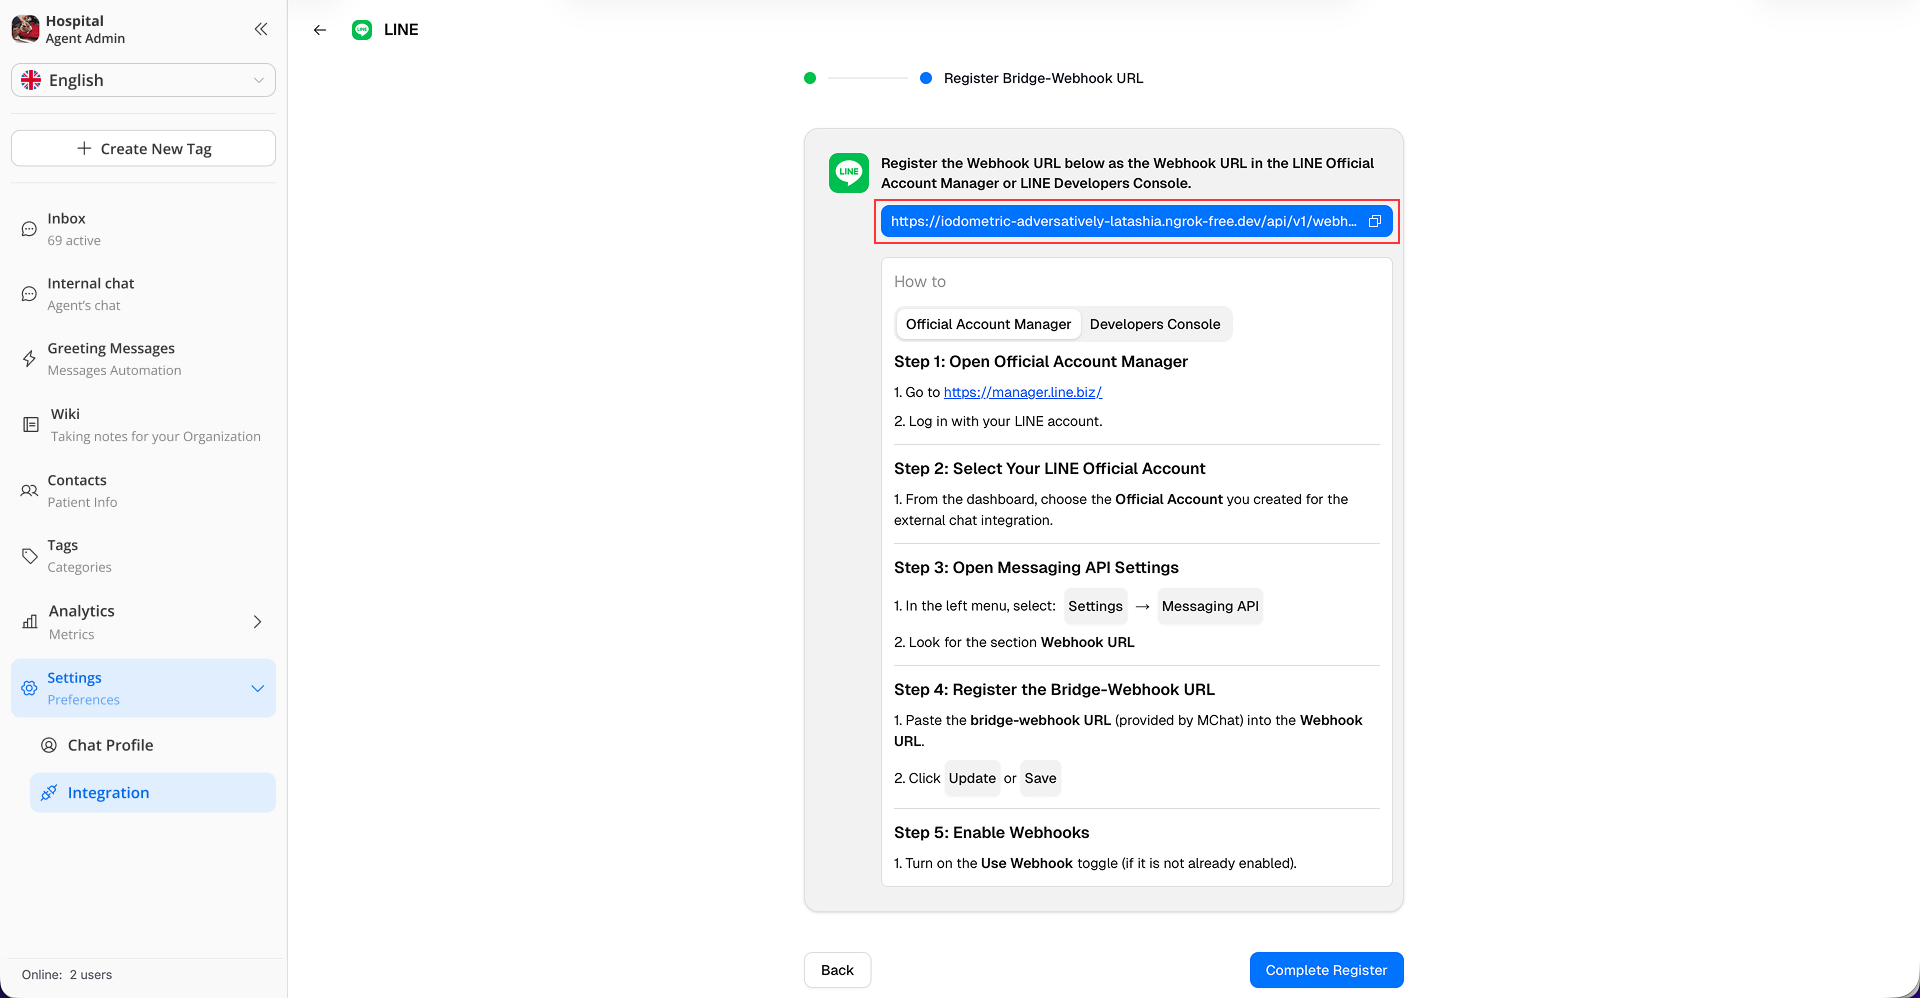The height and width of the screenshot is (998, 1920).
Task: Open Inbox from the sidebar icon
Action: tap(28, 228)
